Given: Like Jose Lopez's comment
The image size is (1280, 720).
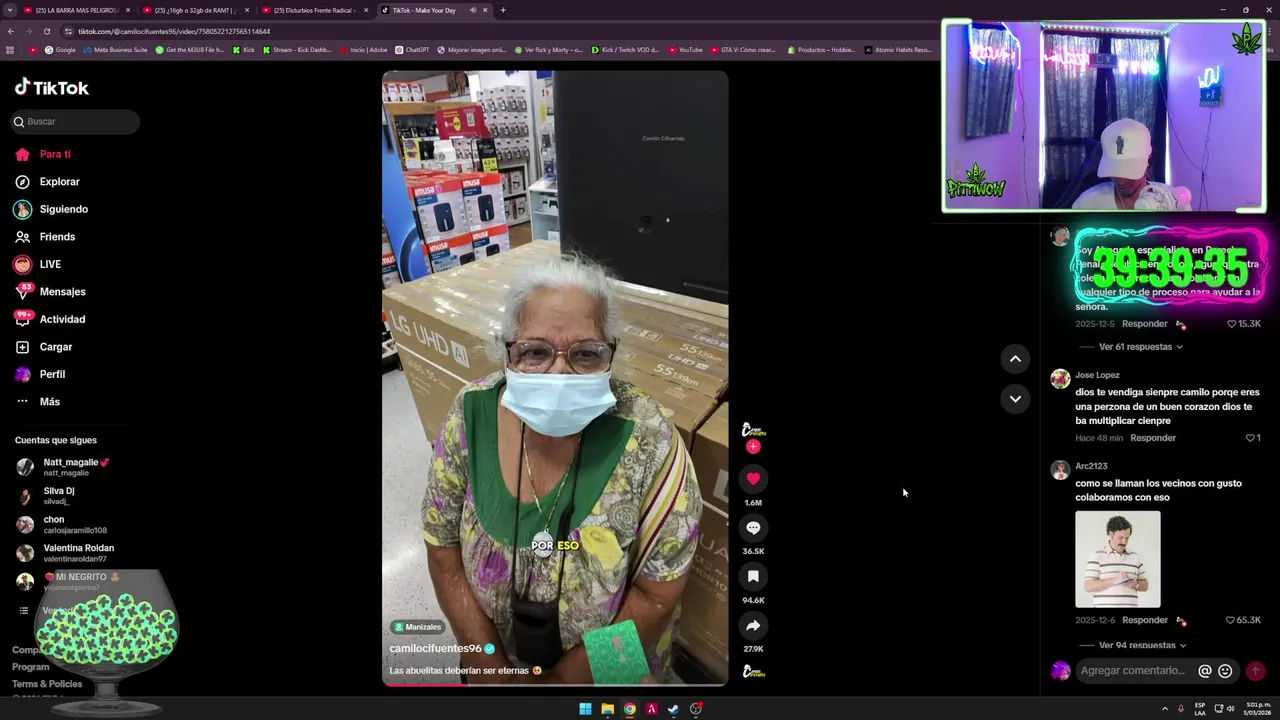Looking at the screenshot, I should pos(1253,438).
